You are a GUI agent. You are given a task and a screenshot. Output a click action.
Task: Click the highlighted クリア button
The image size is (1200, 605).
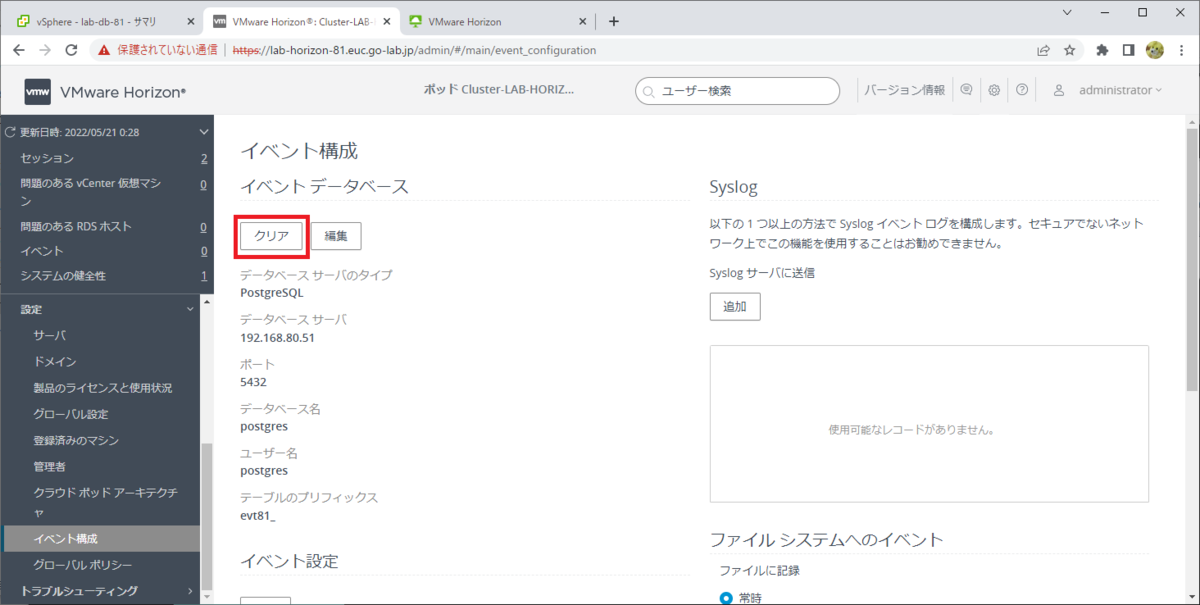[270, 236]
